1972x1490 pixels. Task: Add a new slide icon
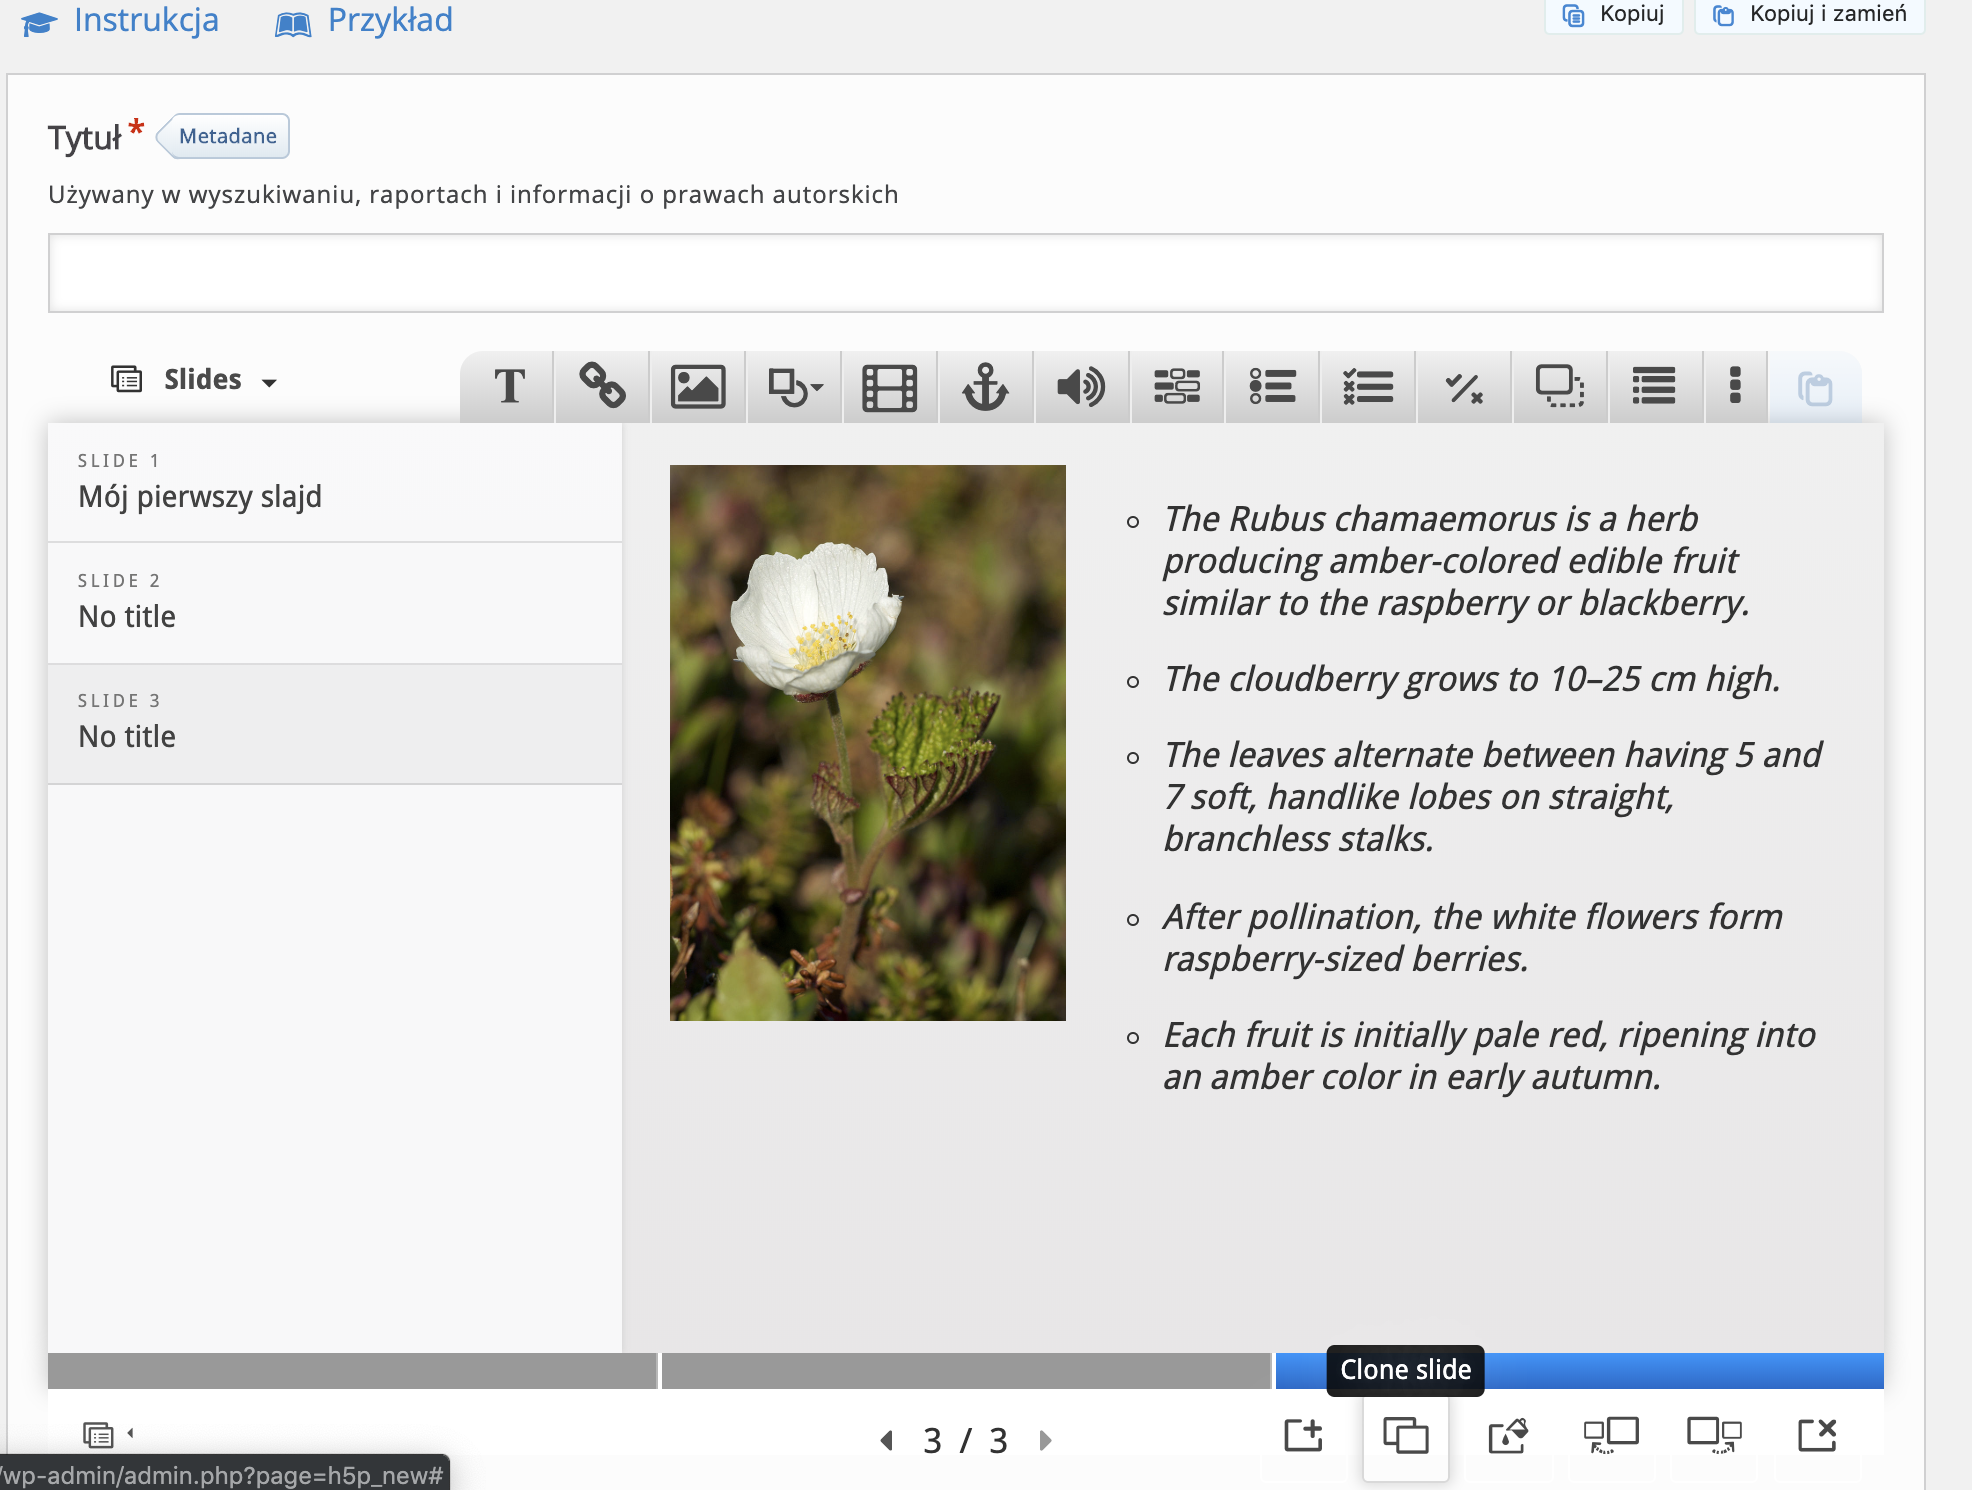point(1303,1436)
